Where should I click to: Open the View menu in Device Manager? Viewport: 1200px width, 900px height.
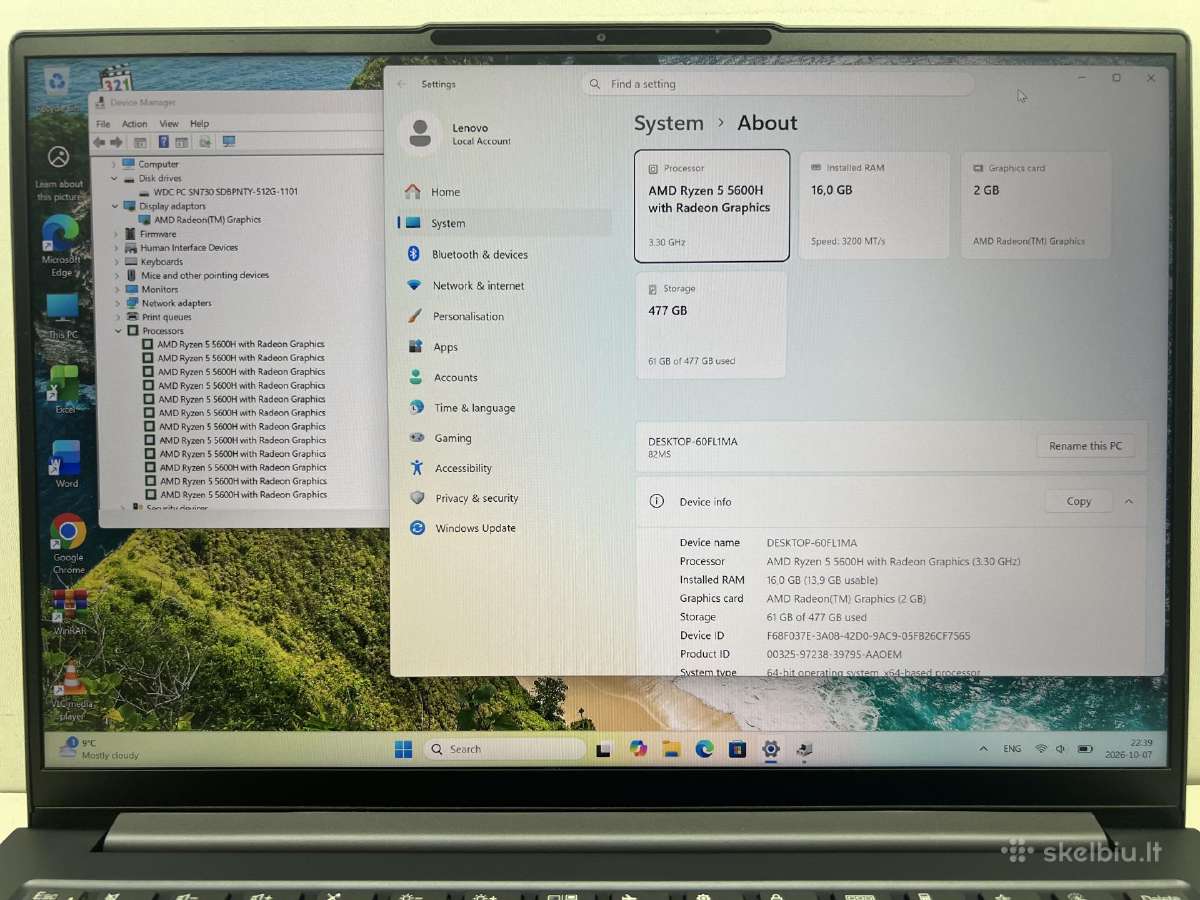click(x=169, y=124)
